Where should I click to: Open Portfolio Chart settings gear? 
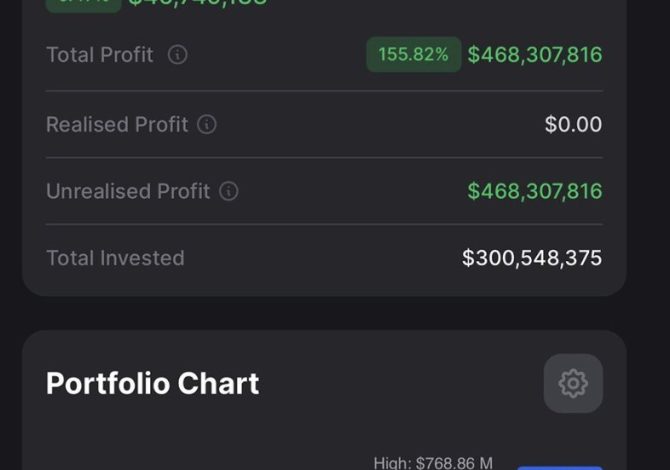click(573, 383)
